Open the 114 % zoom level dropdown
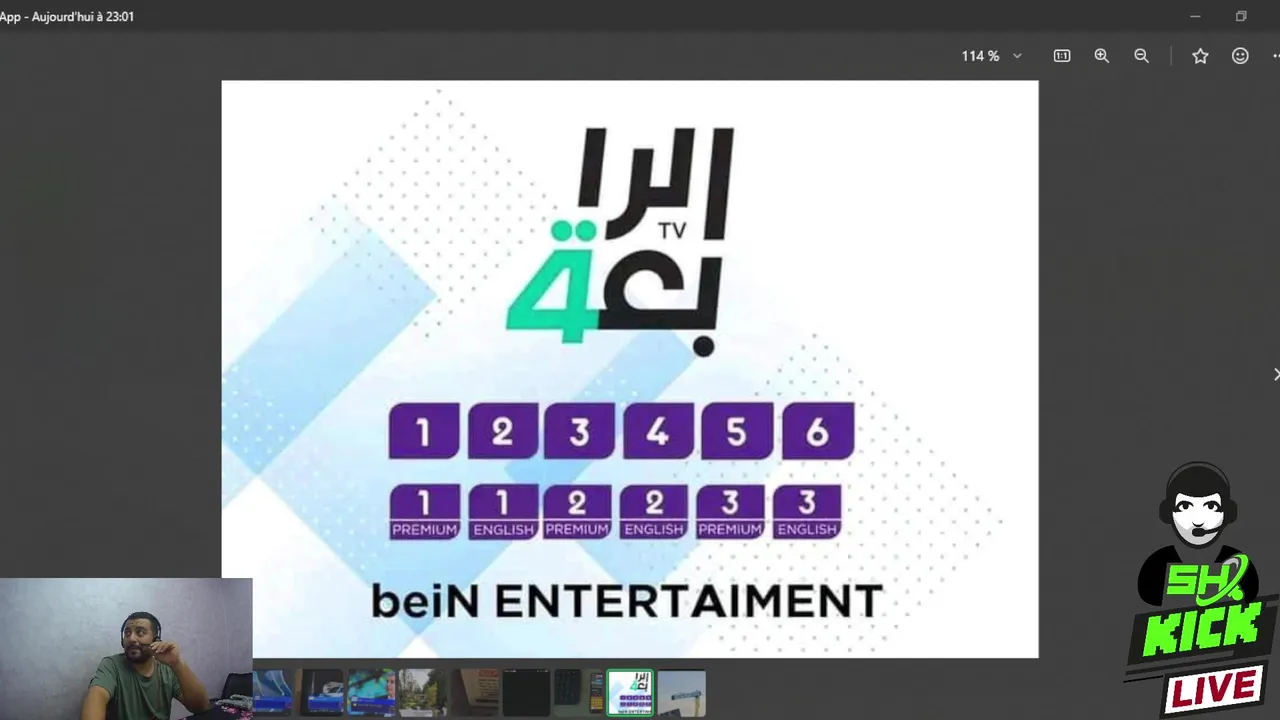The image size is (1280, 720). tap(992, 56)
